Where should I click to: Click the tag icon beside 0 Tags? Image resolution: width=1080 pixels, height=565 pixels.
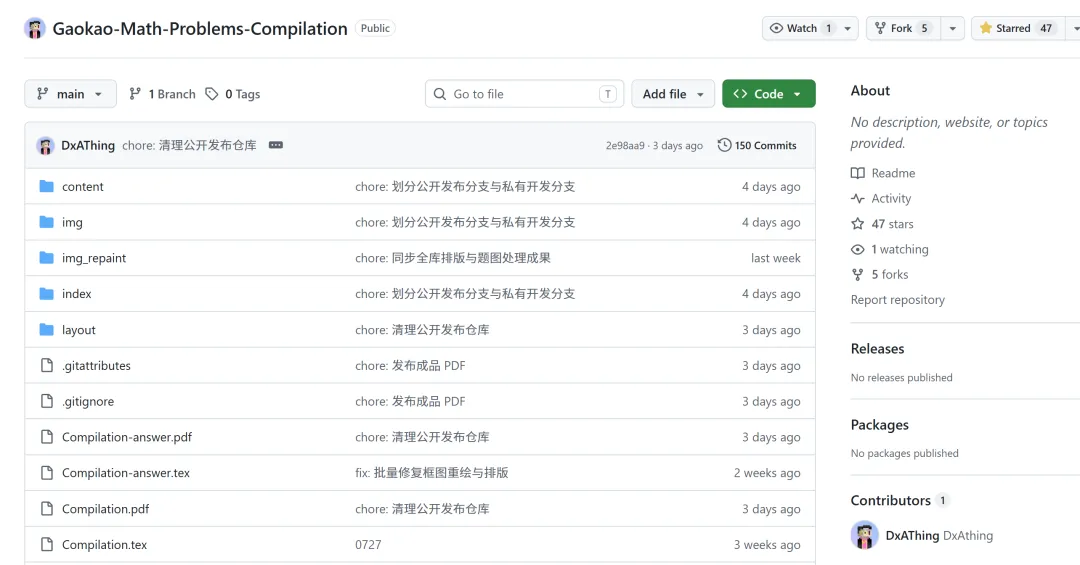pos(211,94)
